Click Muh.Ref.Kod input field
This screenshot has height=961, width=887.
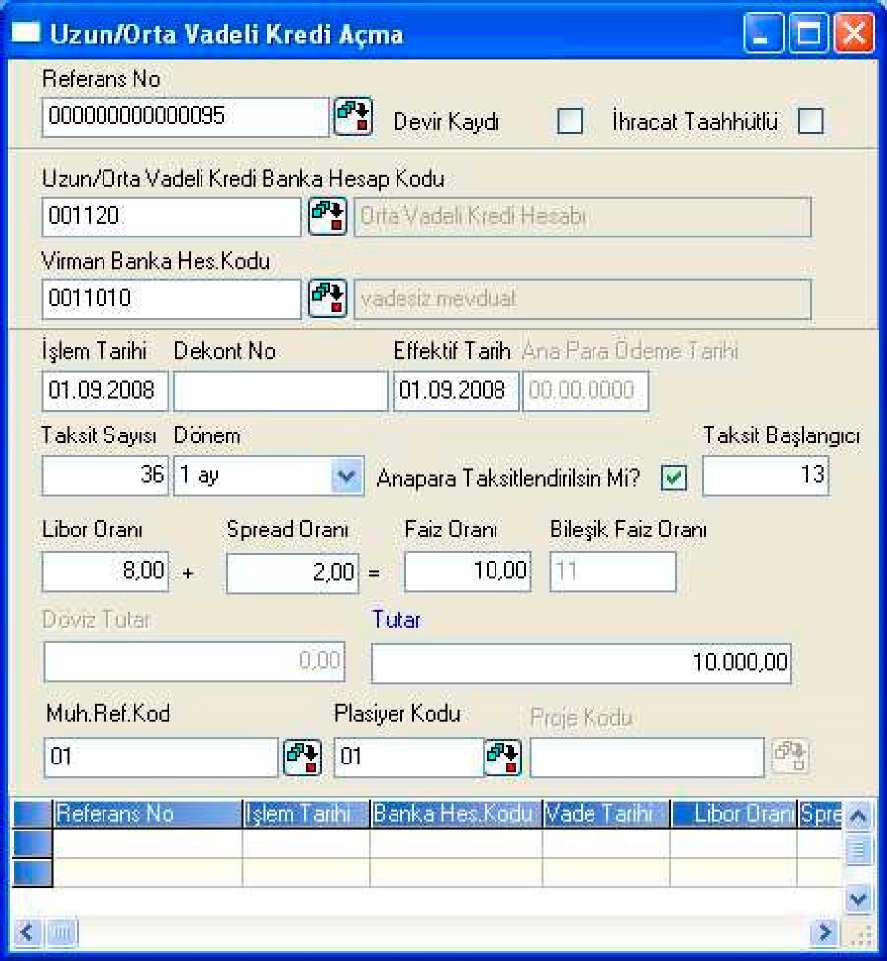pos(161,758)
